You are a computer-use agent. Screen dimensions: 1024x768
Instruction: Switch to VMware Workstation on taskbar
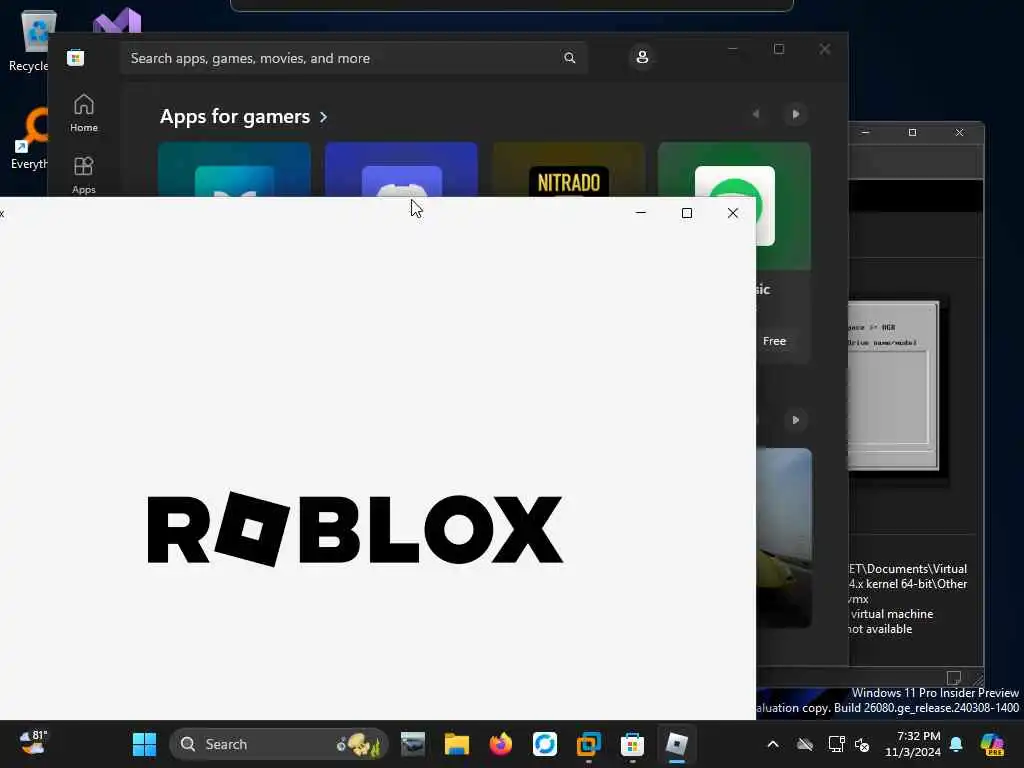point(588,744)
